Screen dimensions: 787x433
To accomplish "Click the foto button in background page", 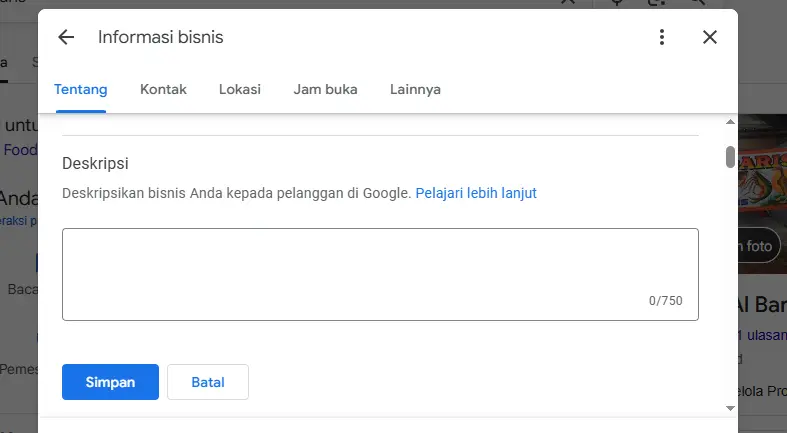I will pos(759,246).
